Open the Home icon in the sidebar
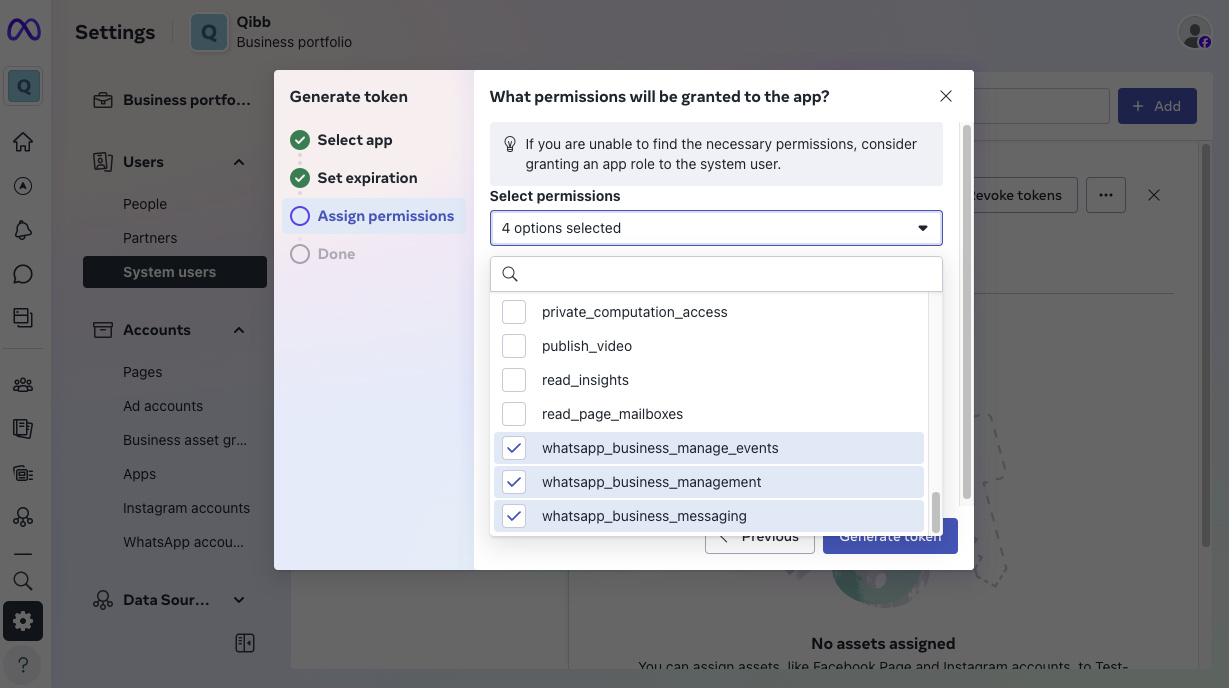The width and height of the screenshot is (1229, 688). pyautogui.click(x=23, y=141)
